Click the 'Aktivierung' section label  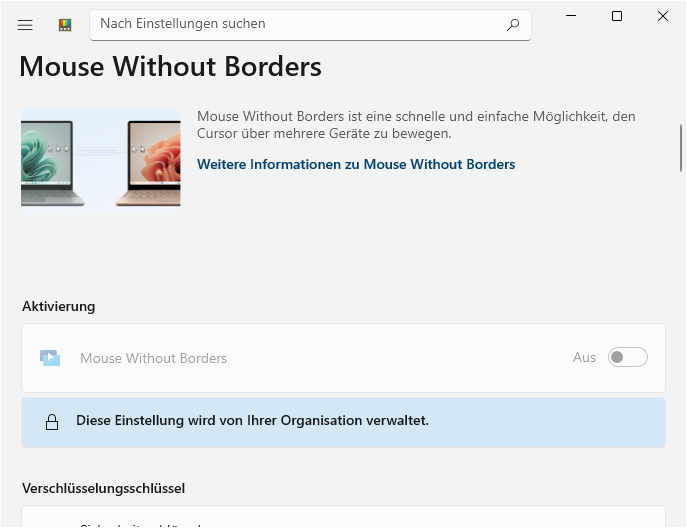[x=59, y=306]
